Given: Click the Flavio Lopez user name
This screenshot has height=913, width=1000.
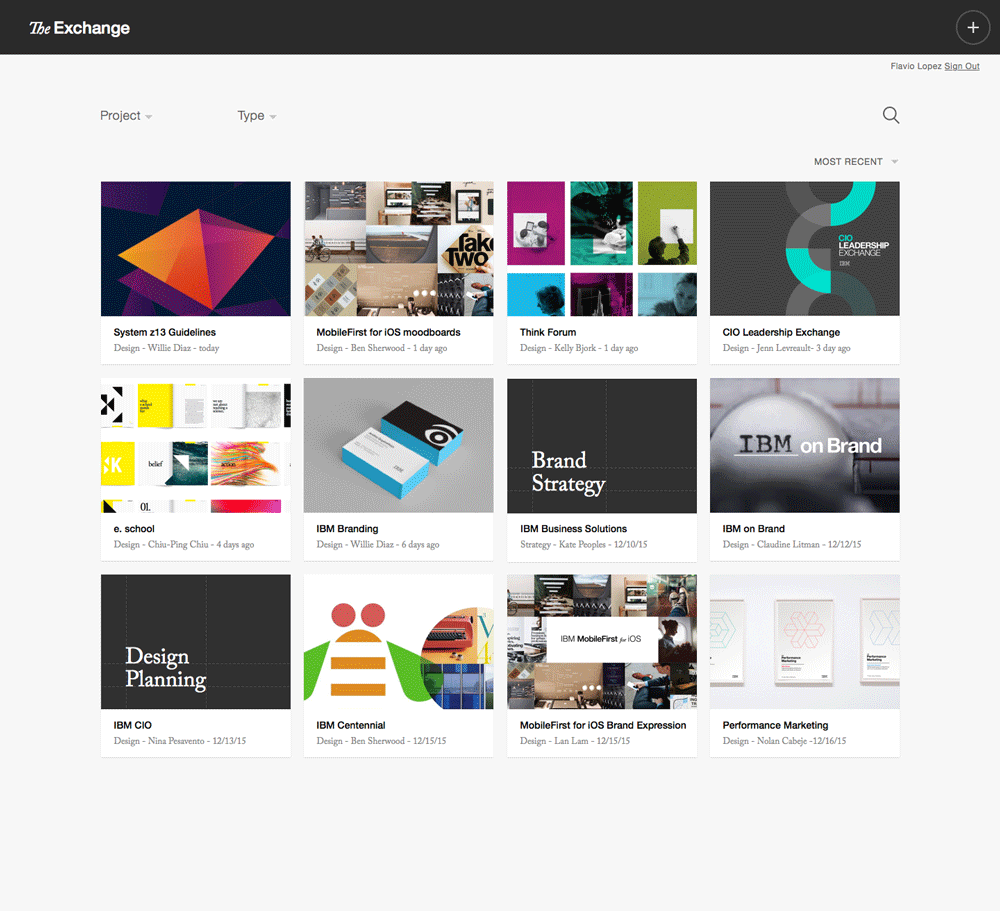Looking at the screenshot, I should point(916,66).
